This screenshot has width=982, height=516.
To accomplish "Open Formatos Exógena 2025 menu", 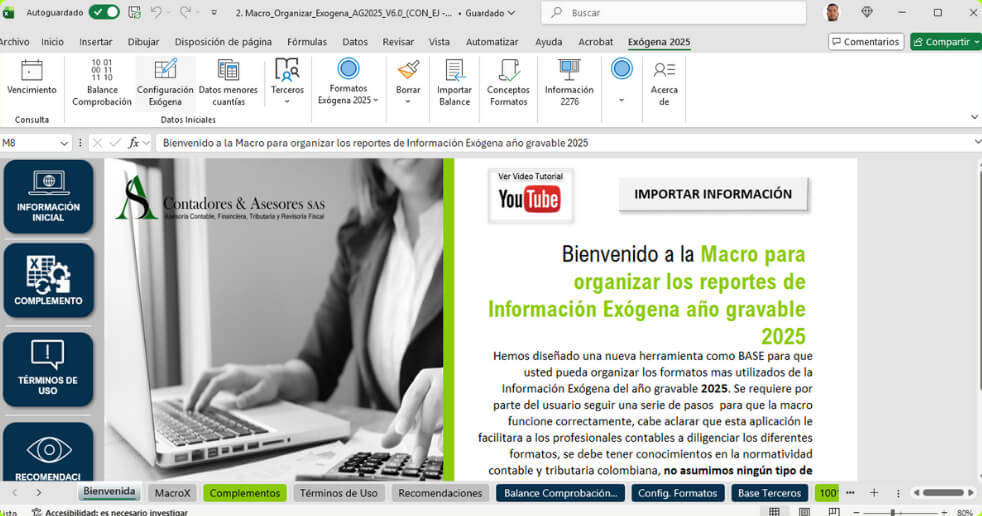I will 348,81.
